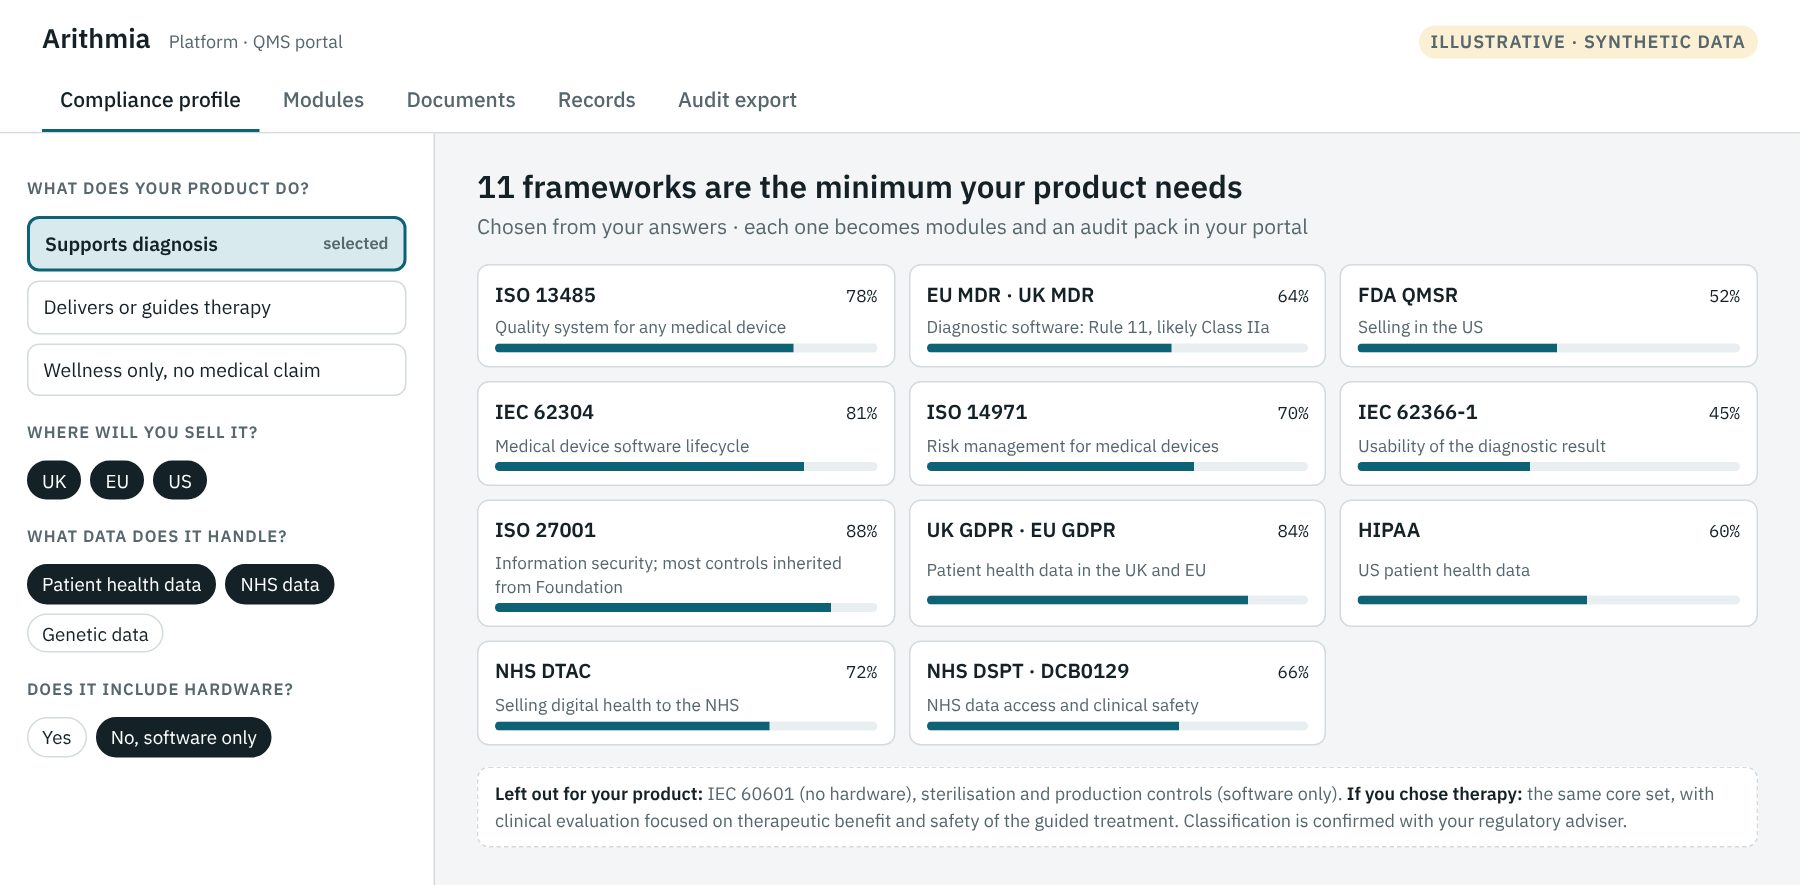The height and width of the screenshot is (885, 1800).
Task: Deselect the Patient health data chip
Action: (x=121, y=584)
